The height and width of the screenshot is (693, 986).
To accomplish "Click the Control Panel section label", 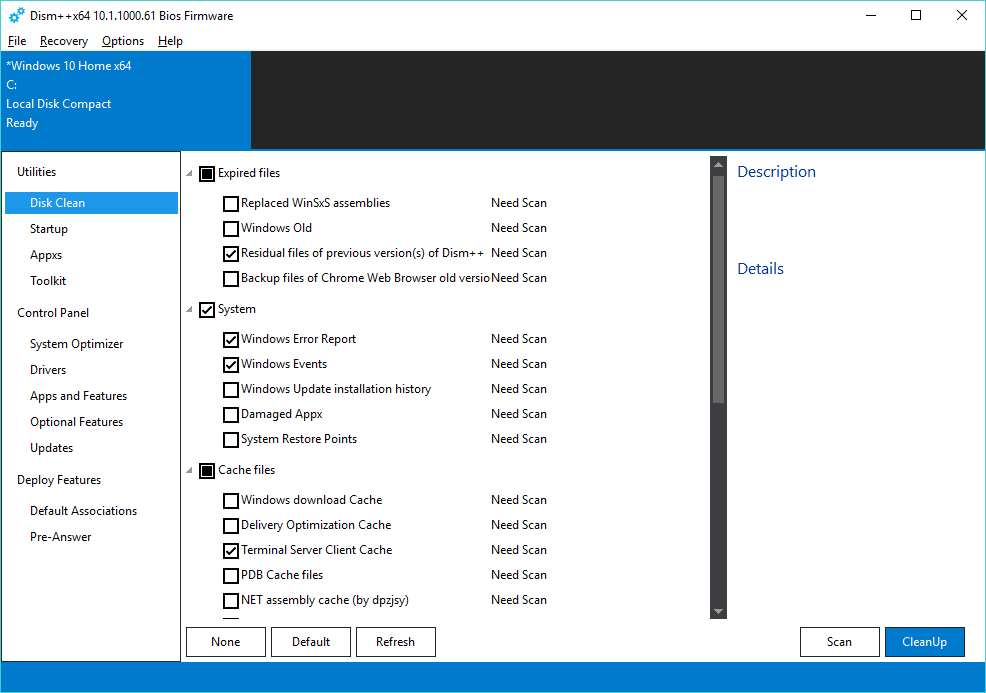I will click(x=53, y=313).
